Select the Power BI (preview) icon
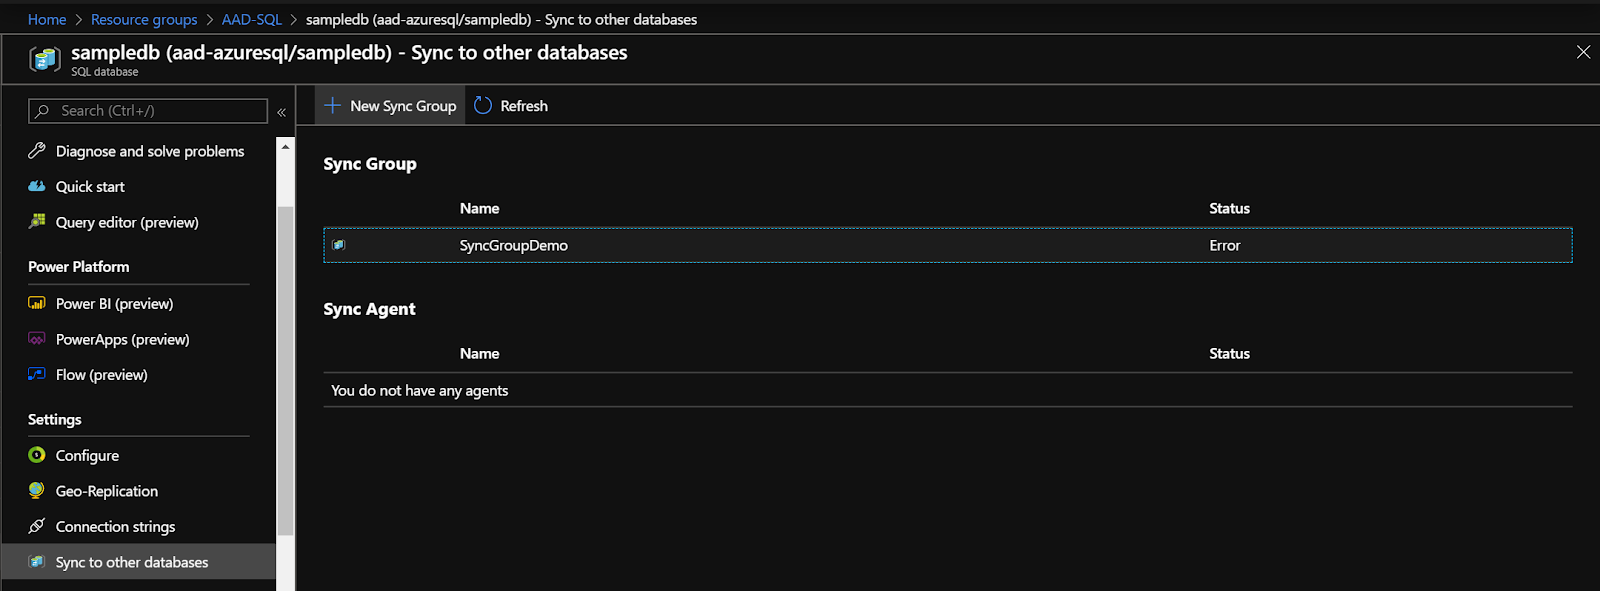This screenshot has width=1600, height=591. 37,303
